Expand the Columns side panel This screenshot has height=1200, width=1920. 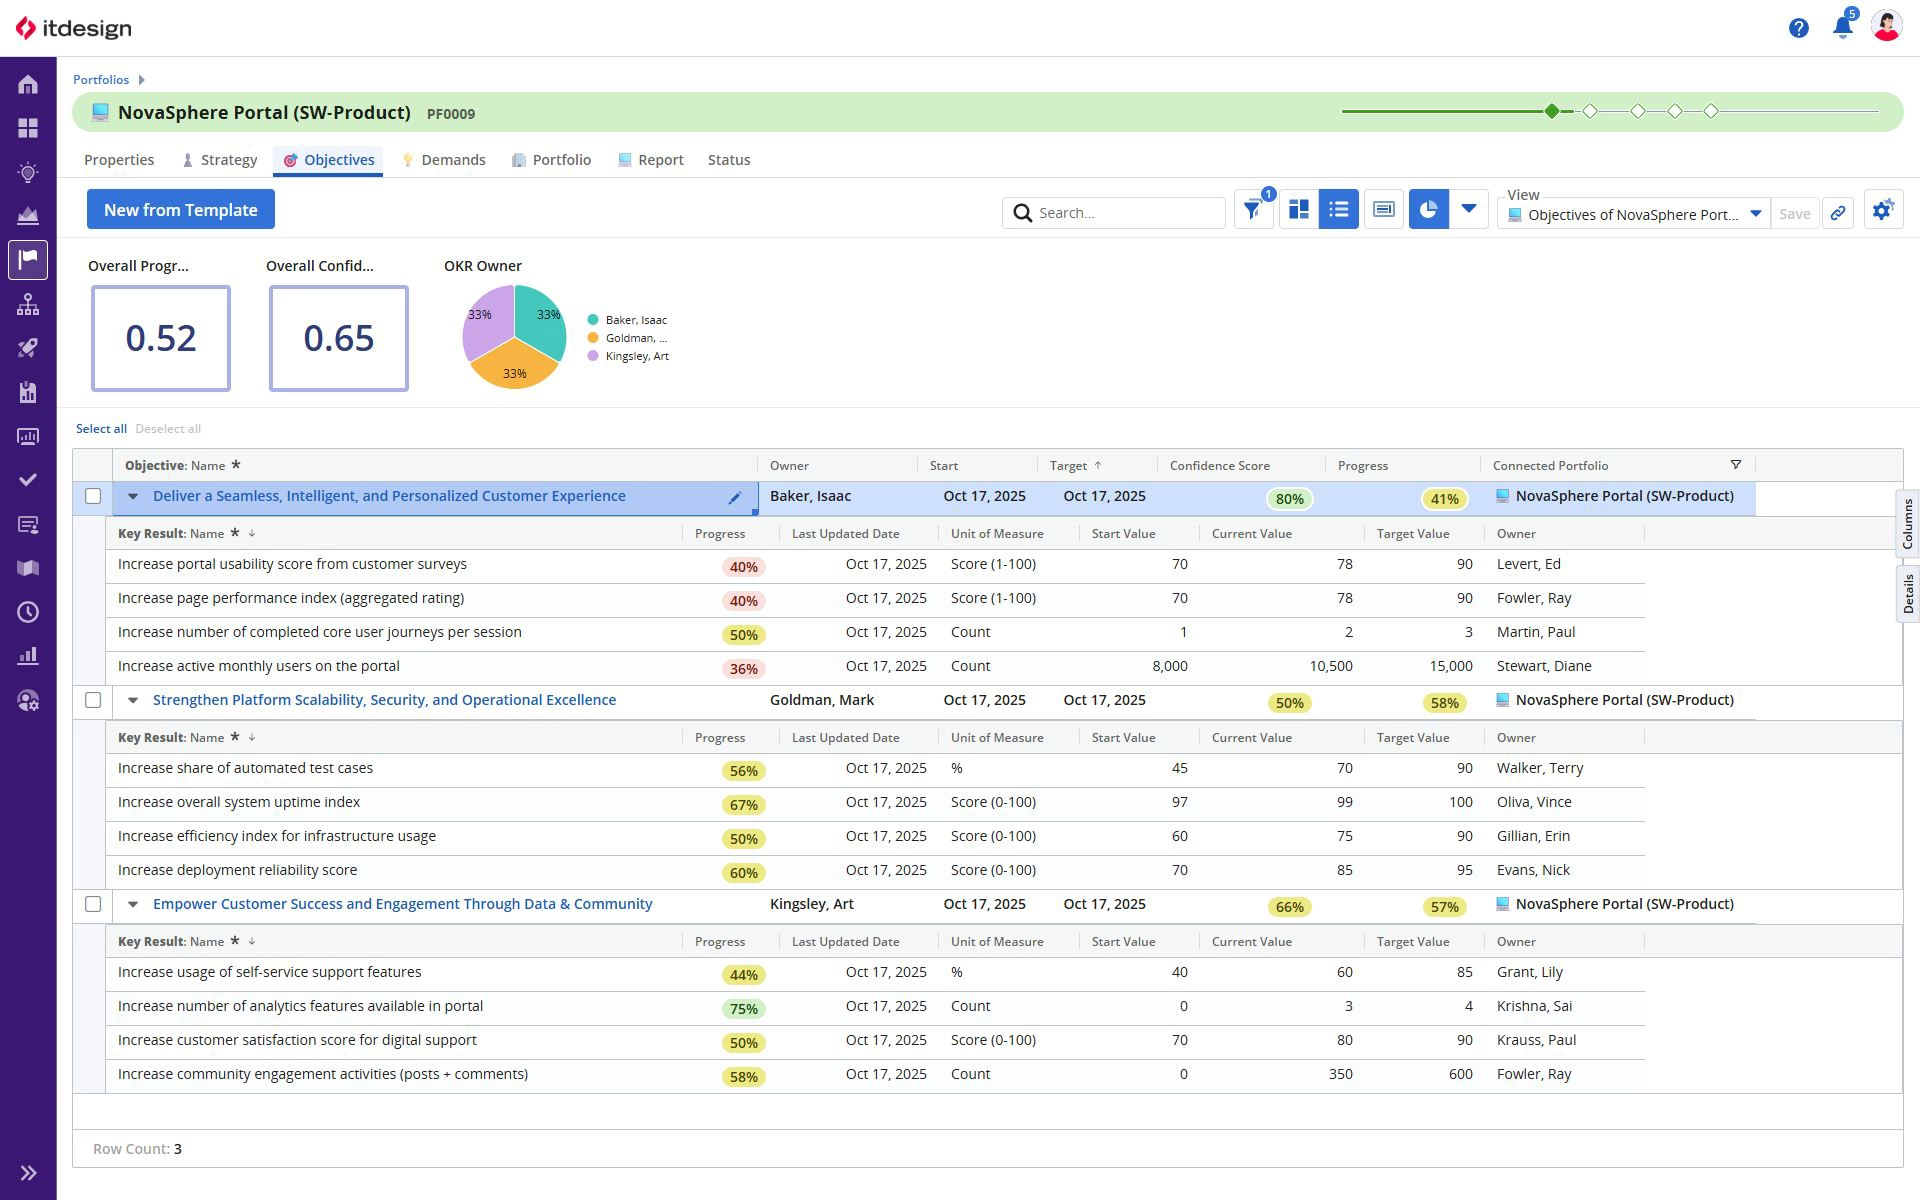(x=1908, y=524)
